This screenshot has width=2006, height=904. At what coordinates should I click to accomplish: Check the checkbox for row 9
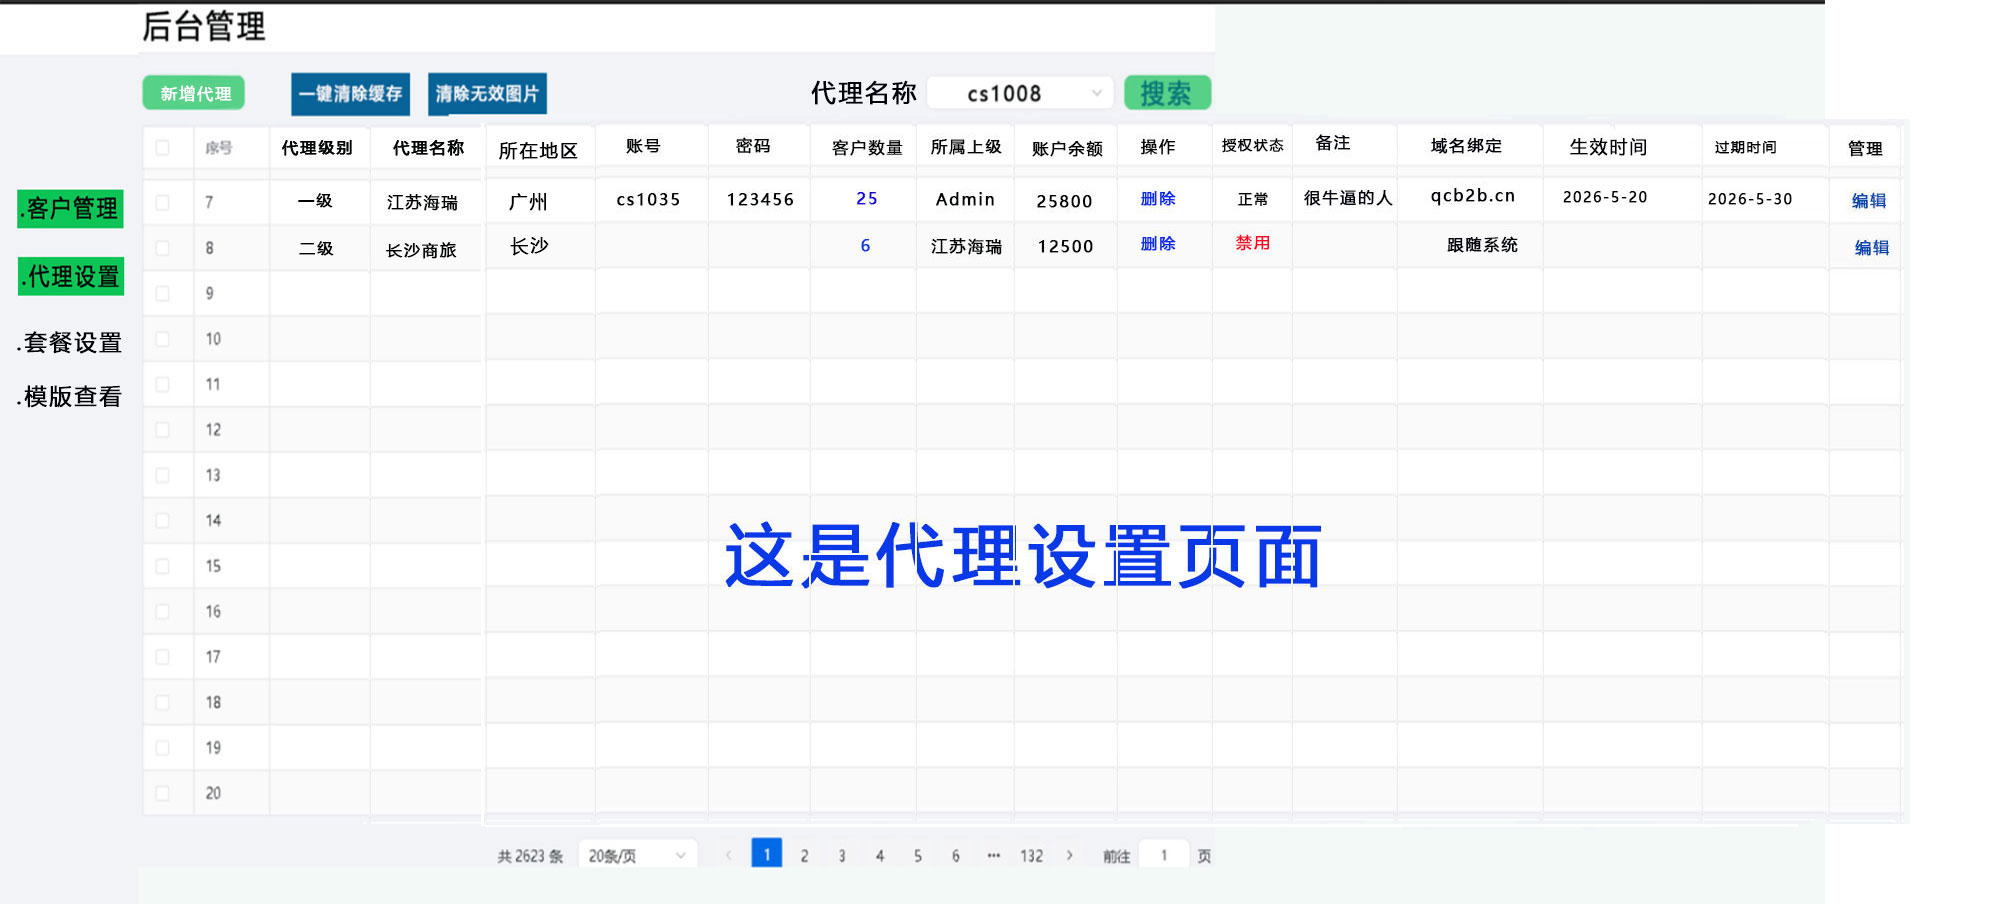coord(162,293)
